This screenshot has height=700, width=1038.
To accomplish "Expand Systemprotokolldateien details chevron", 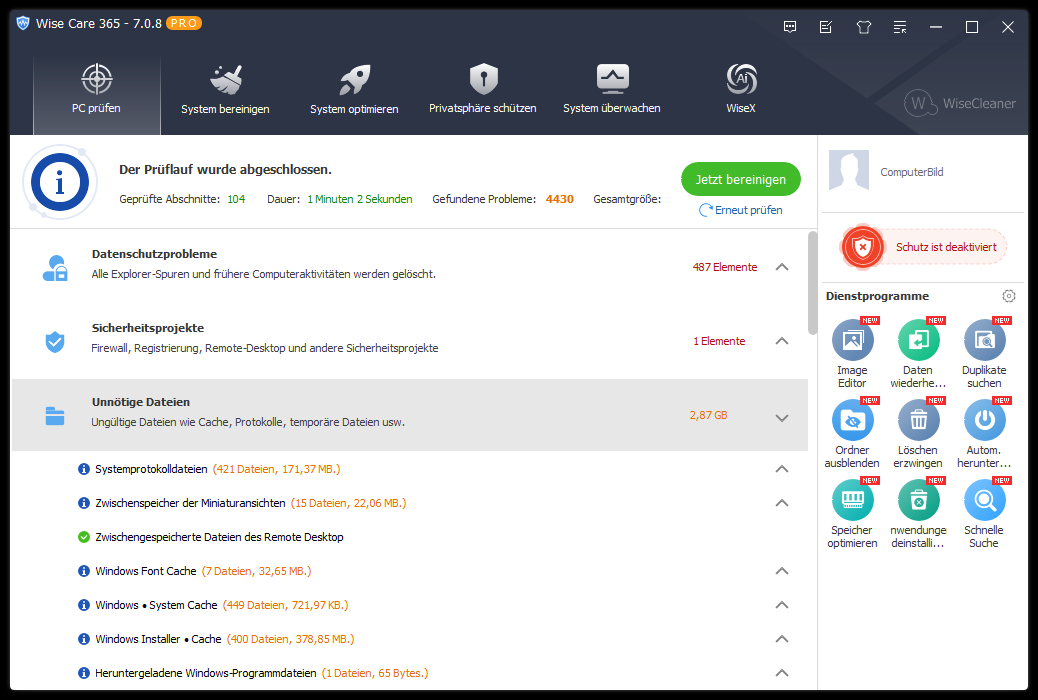I will (782, 469).
